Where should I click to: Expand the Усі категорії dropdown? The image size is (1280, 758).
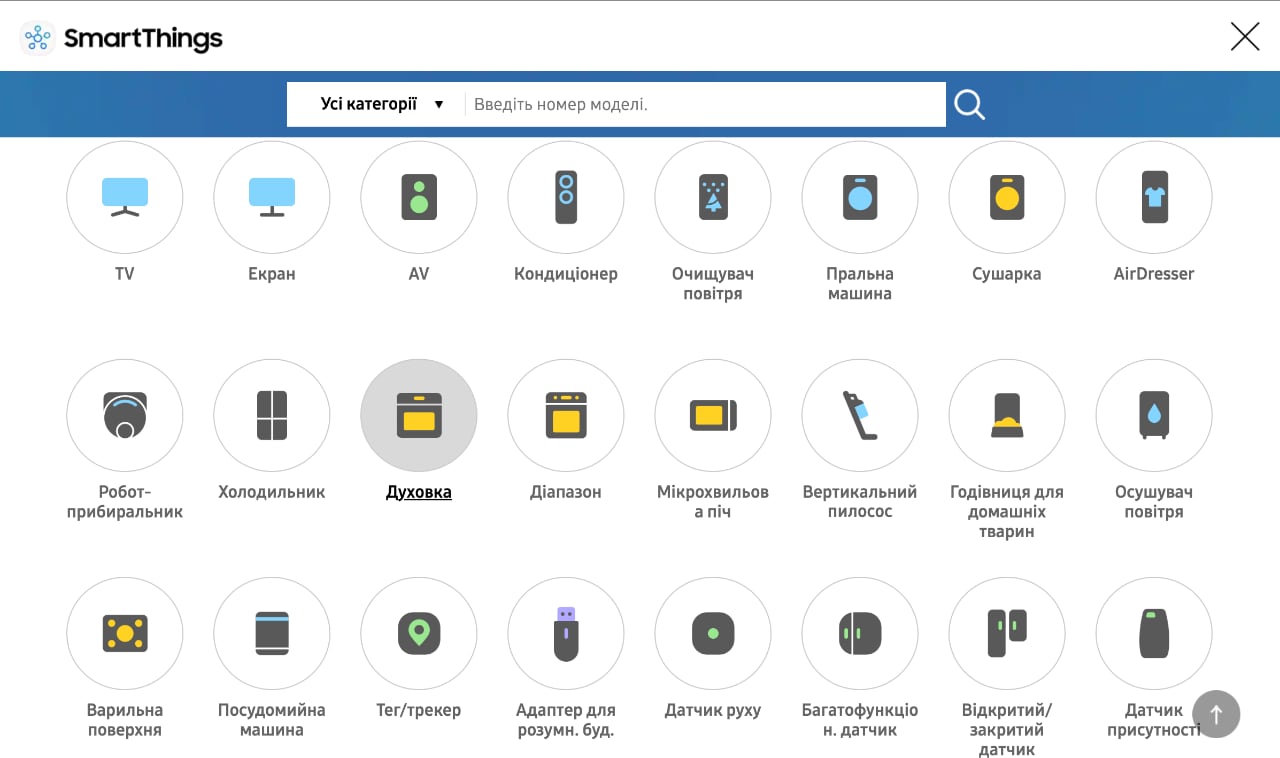point(380,104)
